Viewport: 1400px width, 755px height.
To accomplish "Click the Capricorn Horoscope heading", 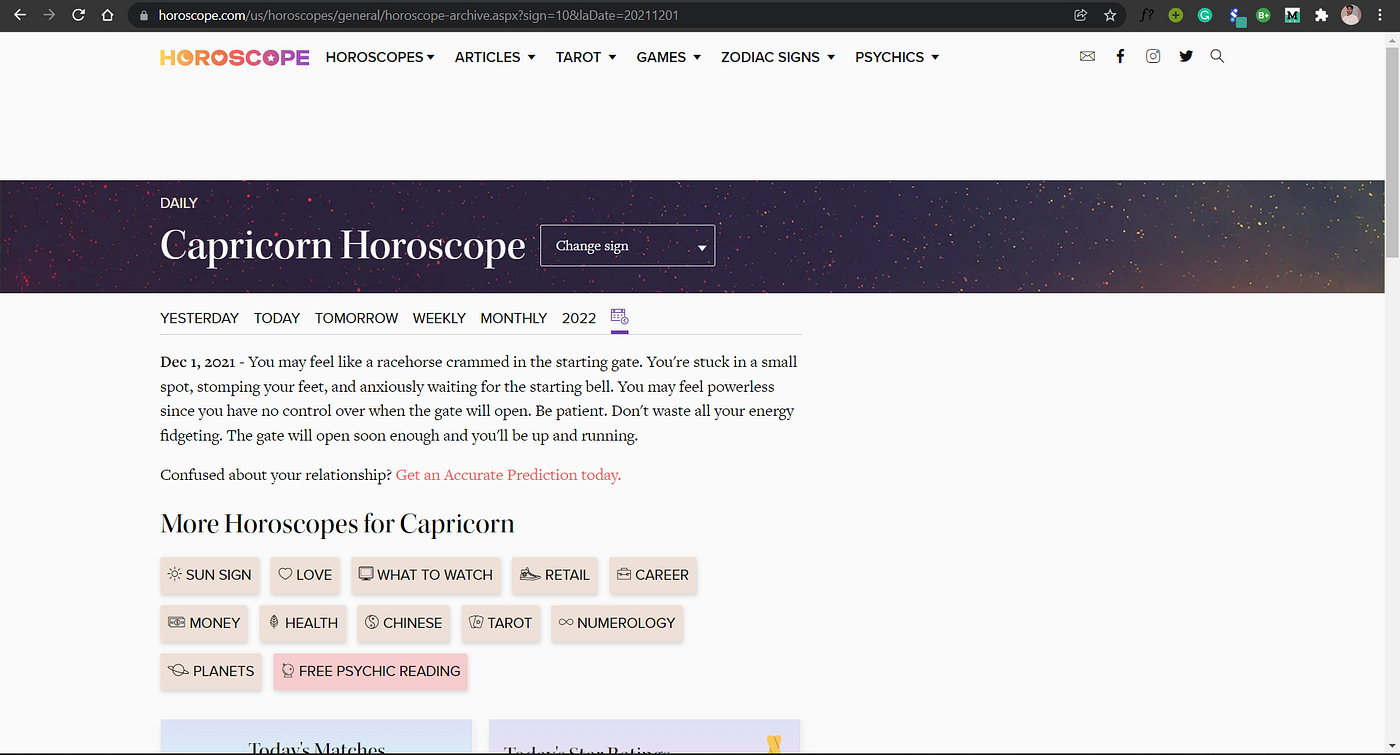I will click(343, 245).
